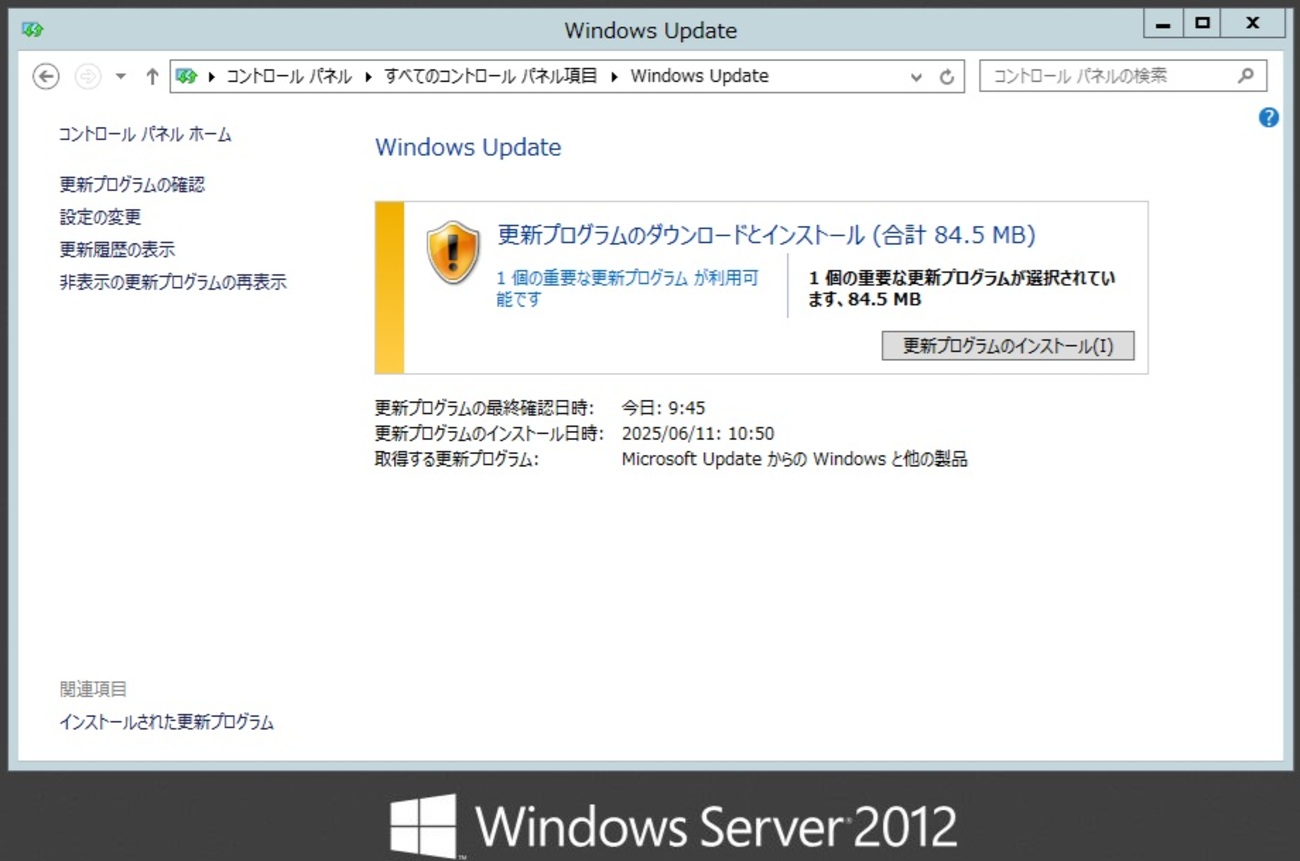This screenshot has height=861, width=1300.
Task: Refresh the address bar location
Action: 947,77
